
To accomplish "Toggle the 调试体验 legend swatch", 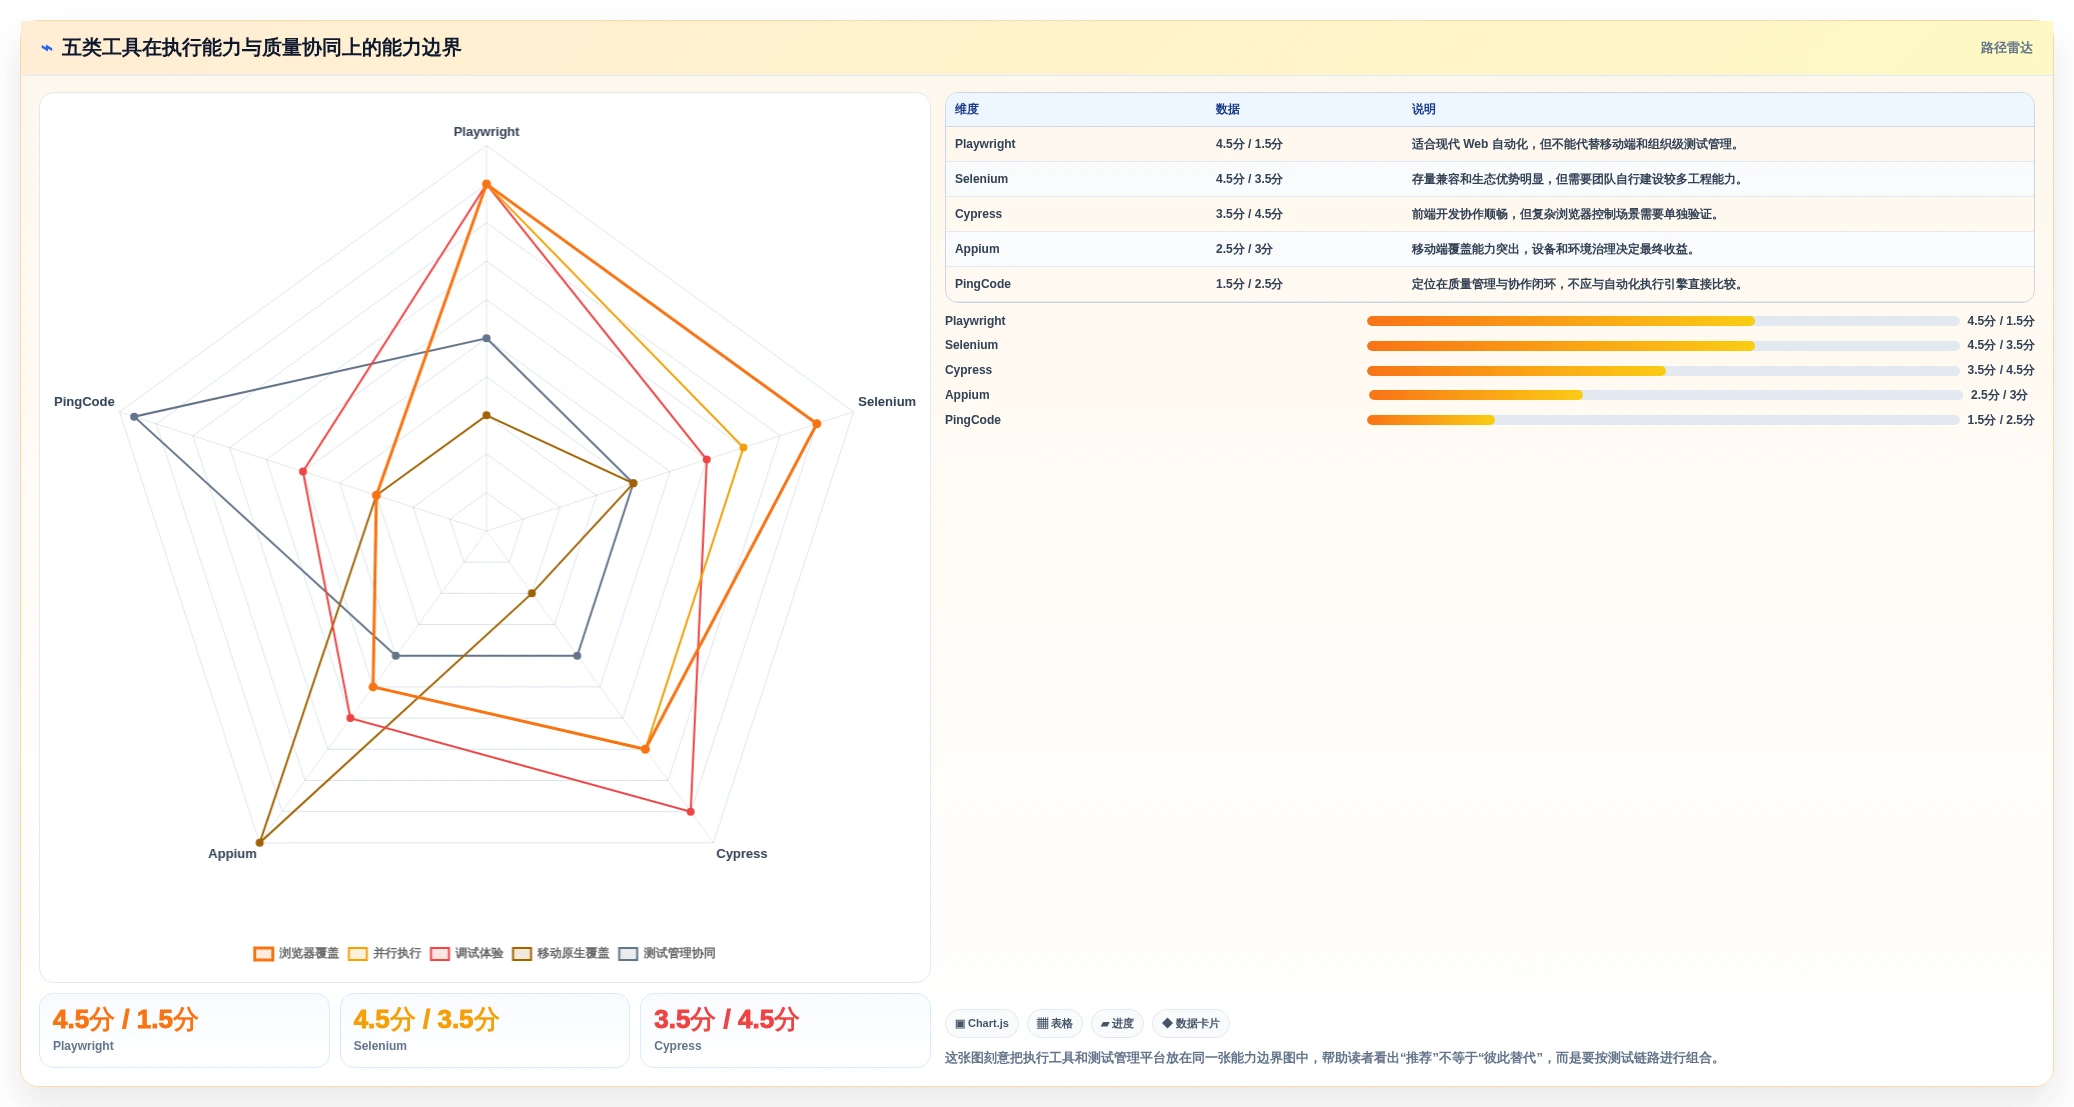I will [x=440, y=954].
